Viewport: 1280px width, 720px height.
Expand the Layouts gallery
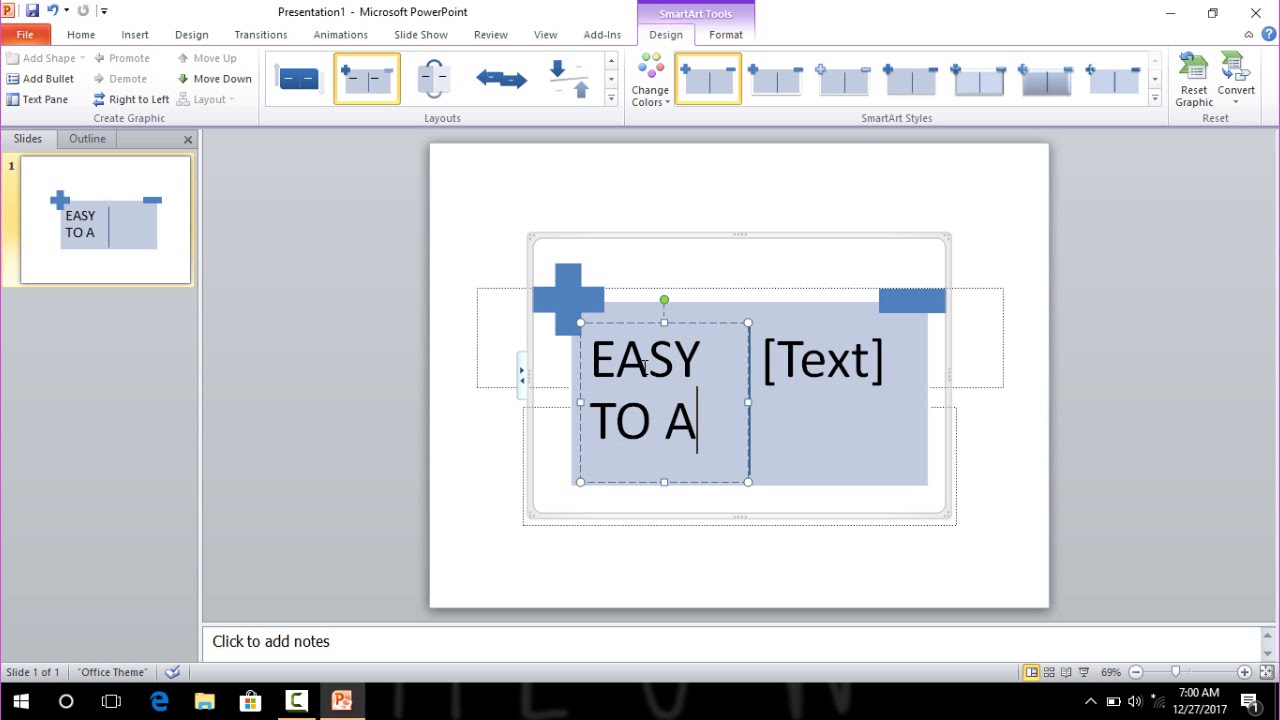[611, 98]
